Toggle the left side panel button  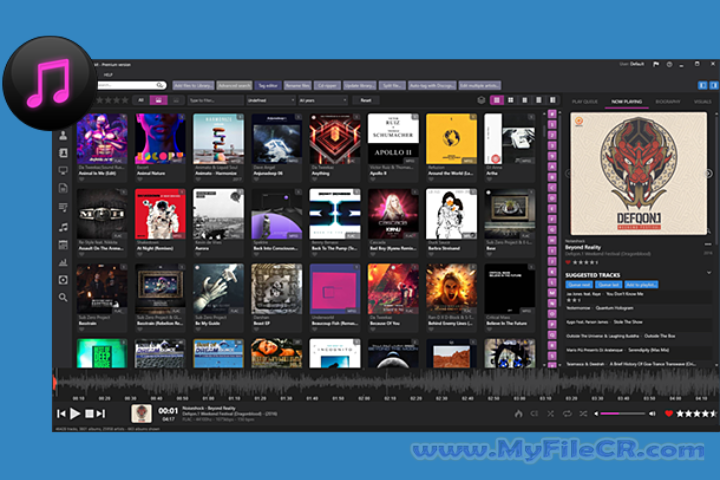pyautogui.click(x=703, y=85)
